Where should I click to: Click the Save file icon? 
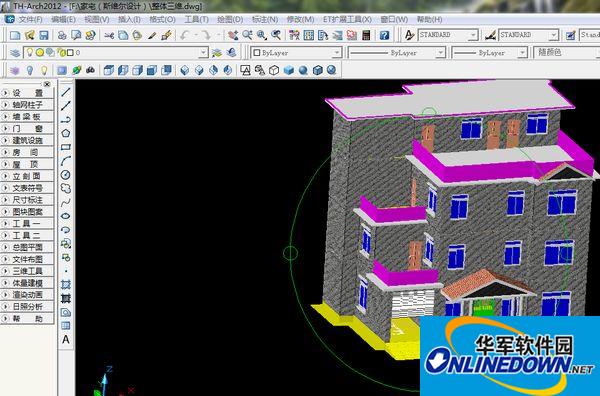44,36
